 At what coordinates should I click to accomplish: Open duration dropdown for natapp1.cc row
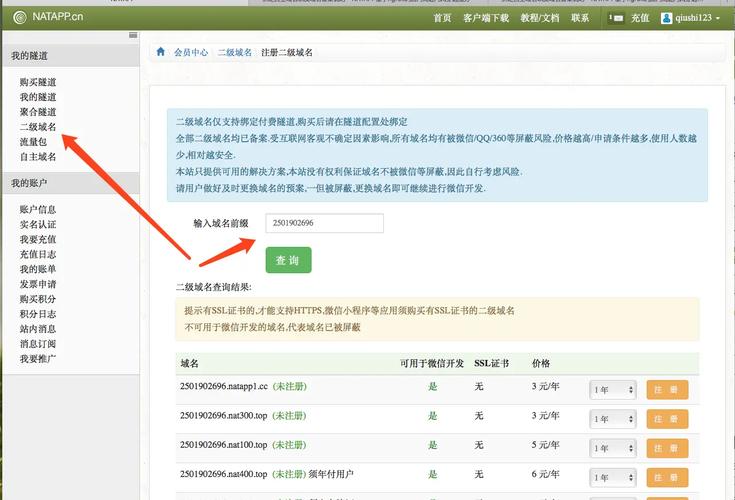613,390
